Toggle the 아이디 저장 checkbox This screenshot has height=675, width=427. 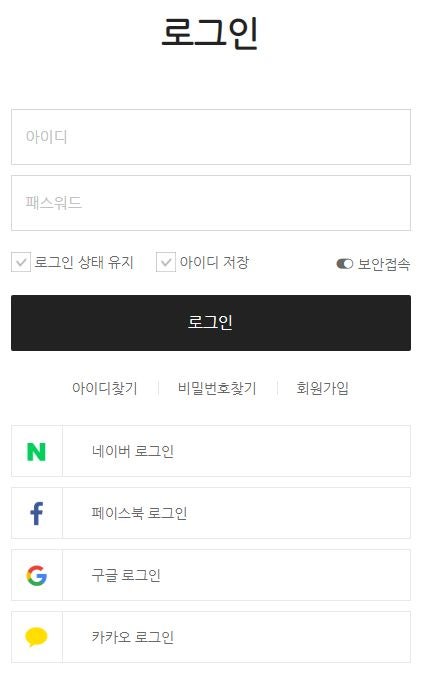click(x=166, y=262)
